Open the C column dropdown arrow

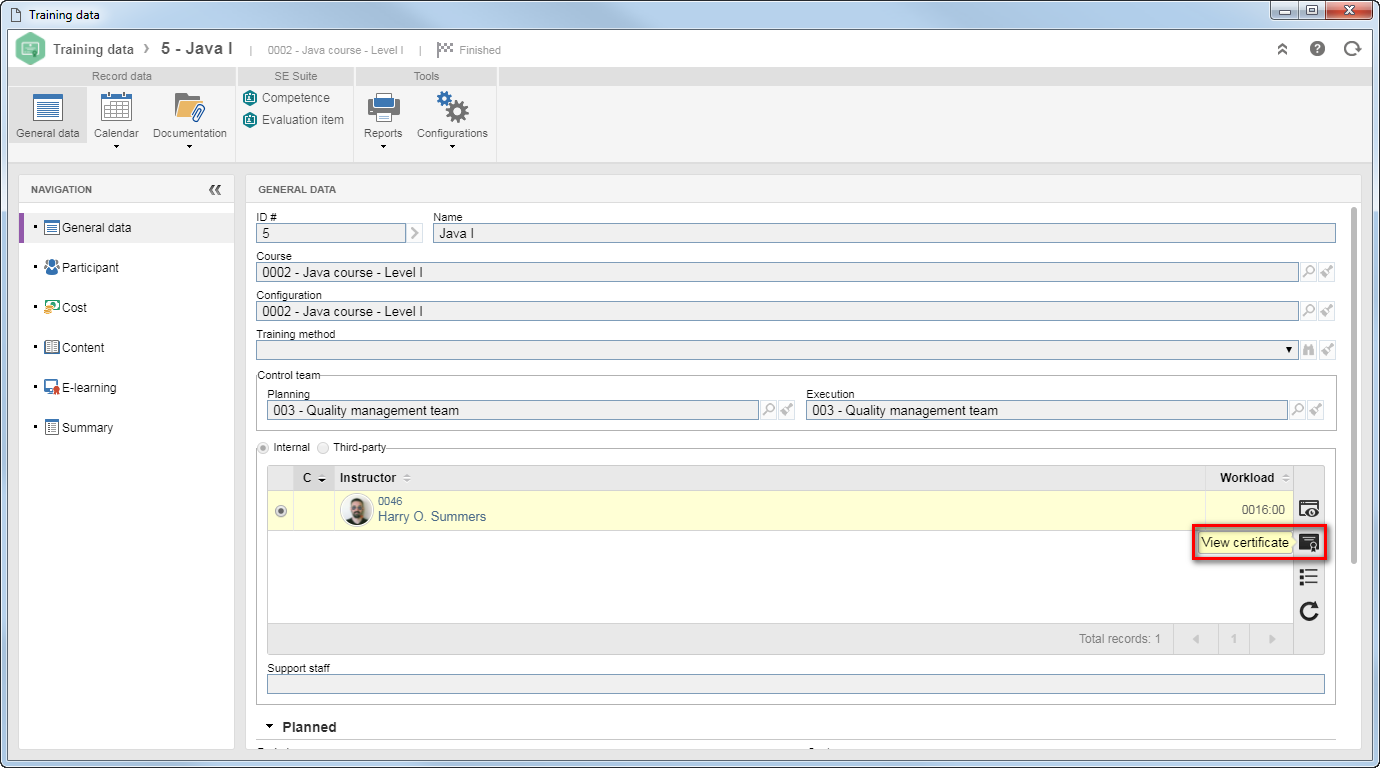(321, 479)
